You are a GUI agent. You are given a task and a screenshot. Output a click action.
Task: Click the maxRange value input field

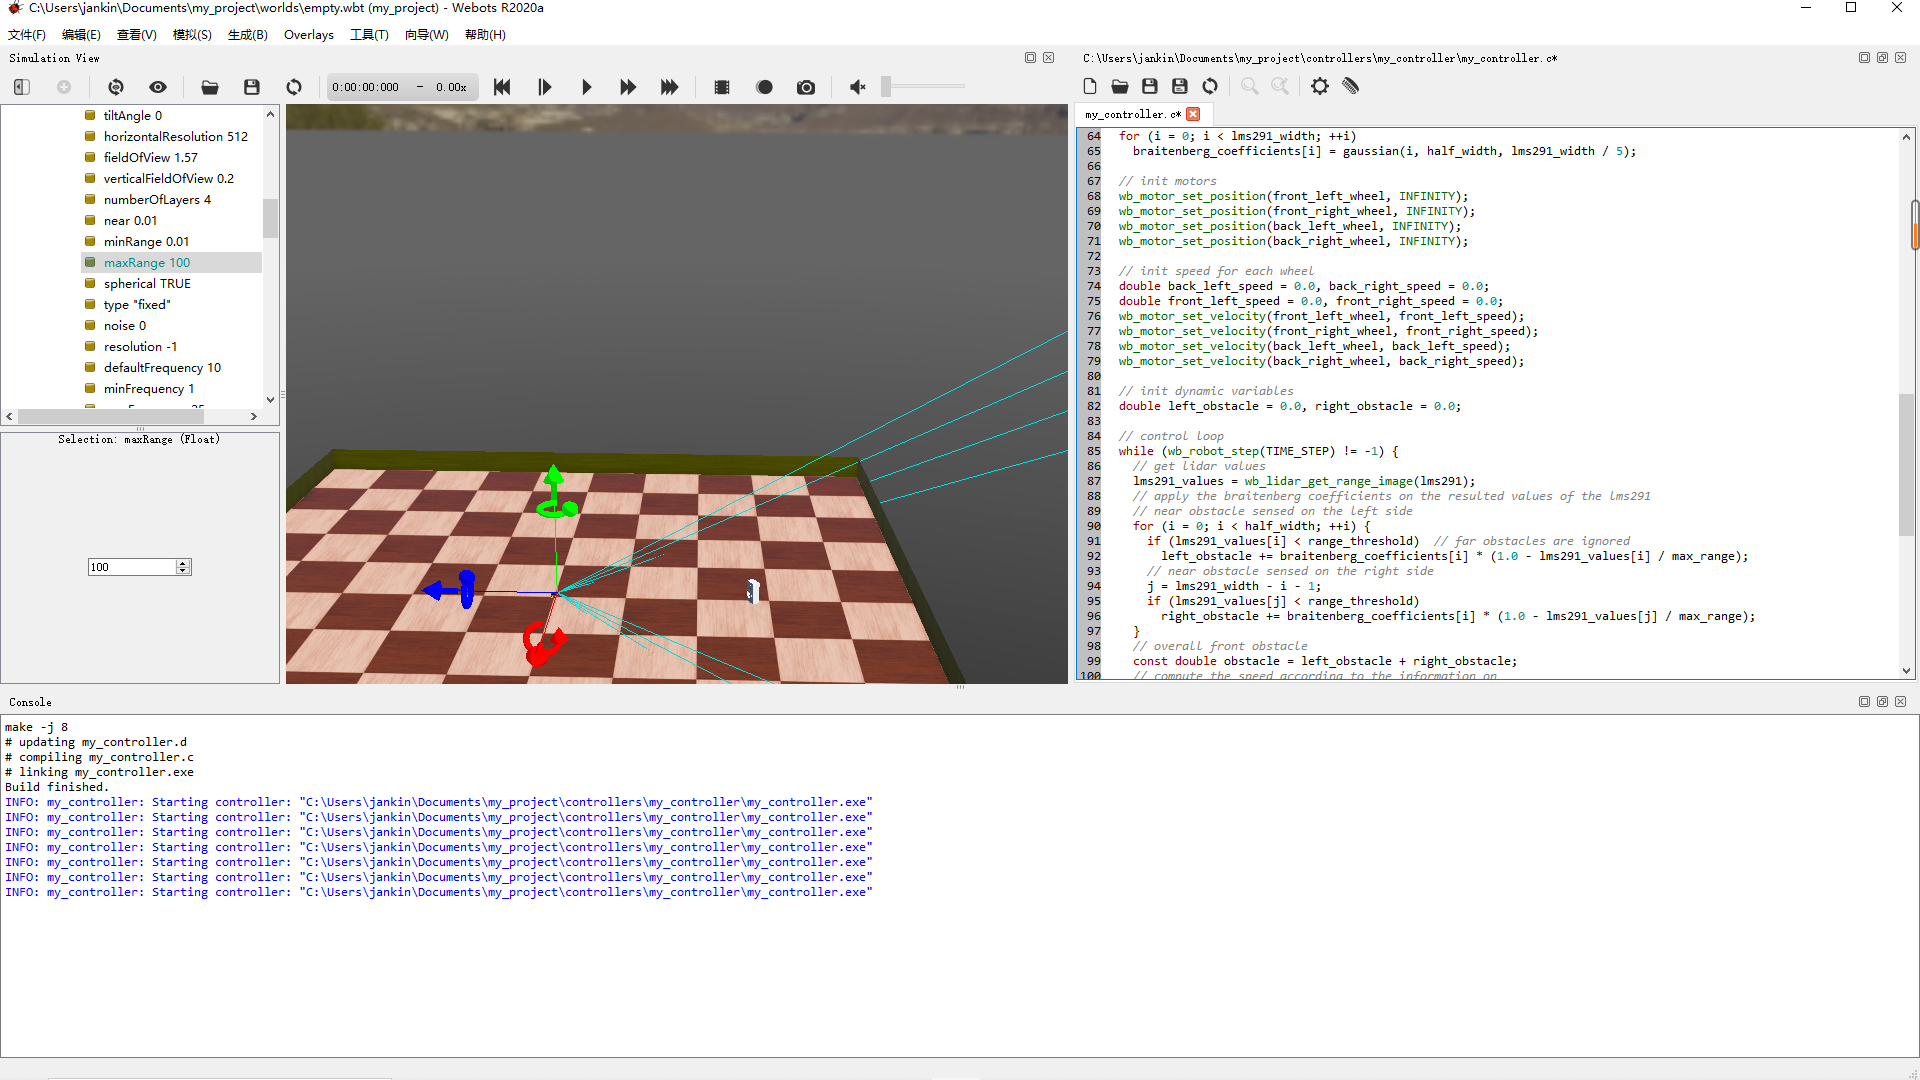[x=131, y=567]
